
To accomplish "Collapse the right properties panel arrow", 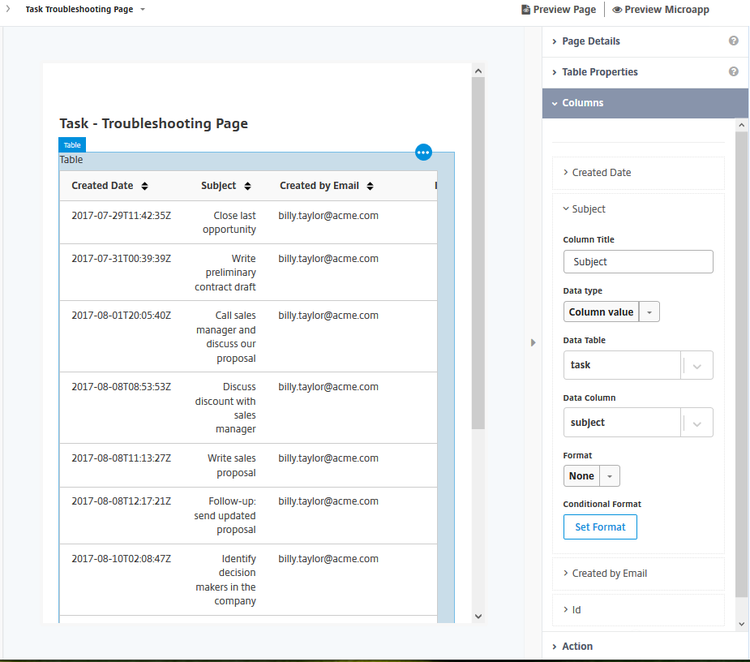I will coord(533,342).
